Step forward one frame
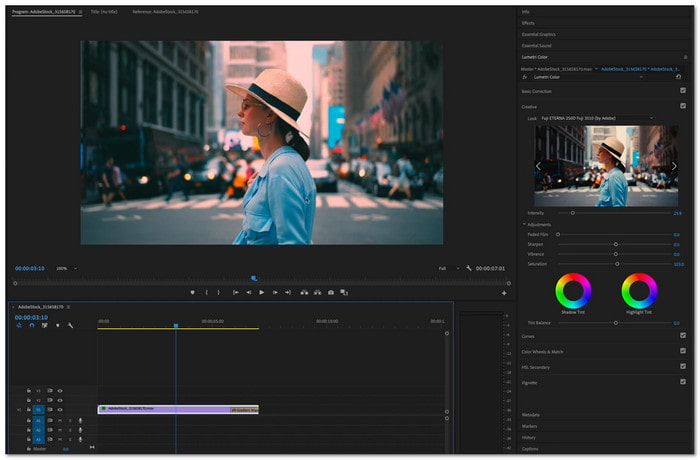Image resolution: width=700 pixels, height=460 pixels. (275, 293)
